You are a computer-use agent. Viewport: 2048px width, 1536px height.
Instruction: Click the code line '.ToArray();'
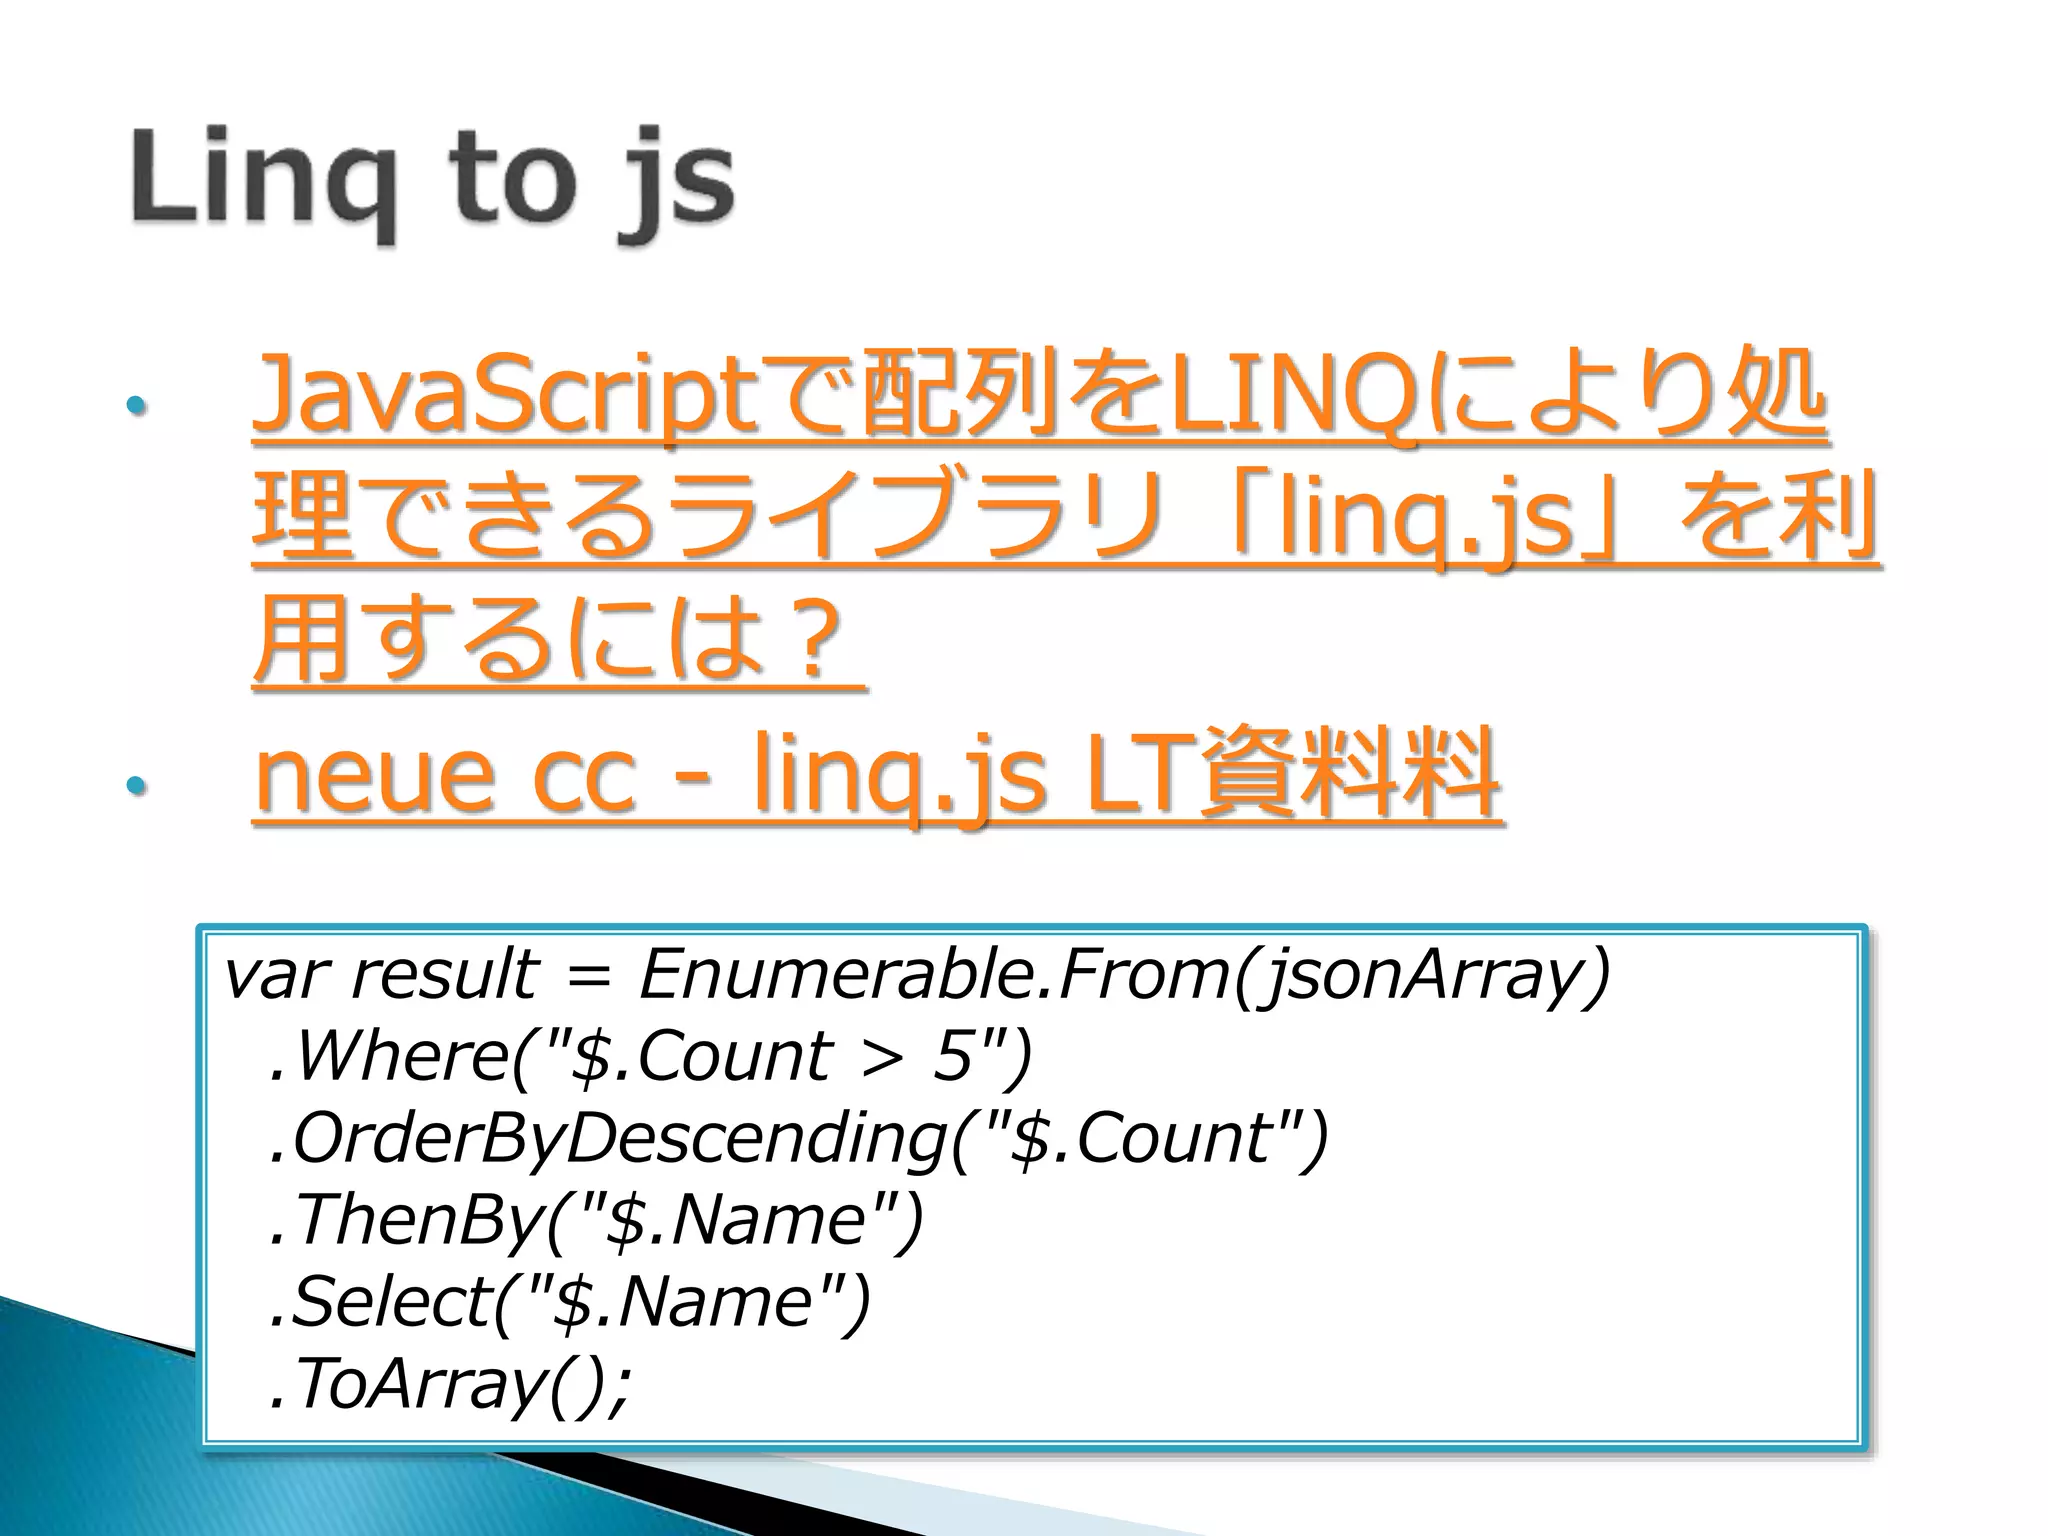451,1385
